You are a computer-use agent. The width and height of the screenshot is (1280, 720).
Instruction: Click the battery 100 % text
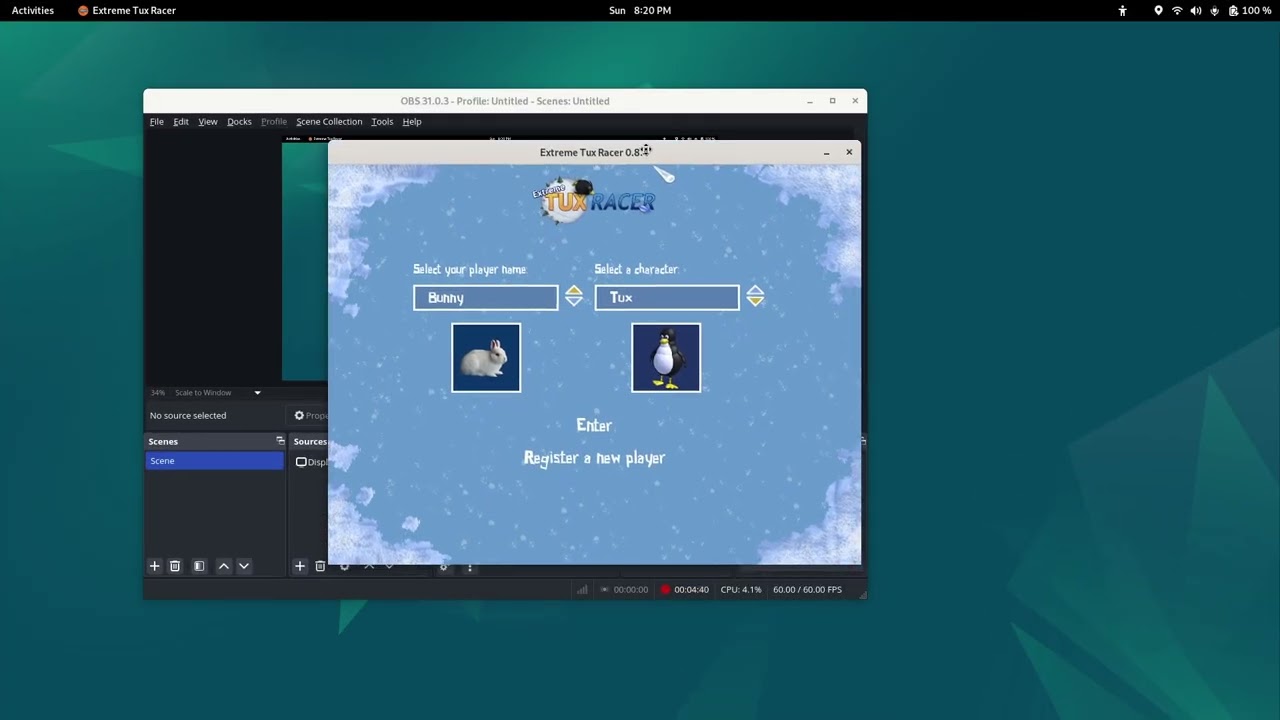[x=1257, y=11]
